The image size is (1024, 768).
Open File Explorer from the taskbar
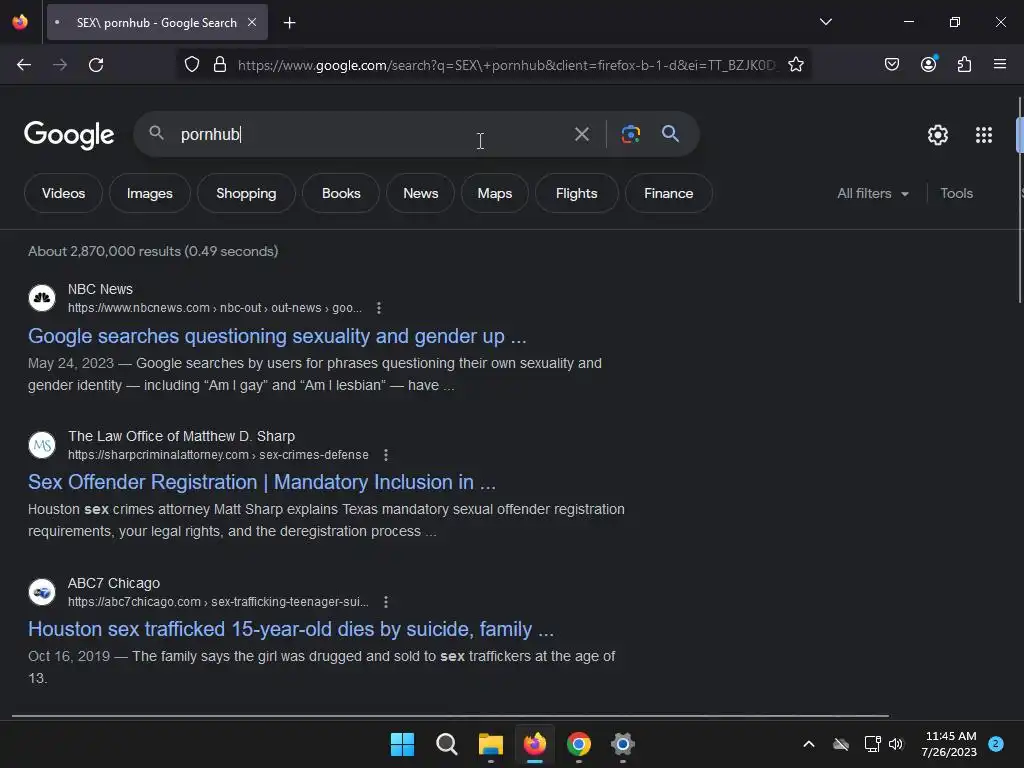[x=490, y=744]
